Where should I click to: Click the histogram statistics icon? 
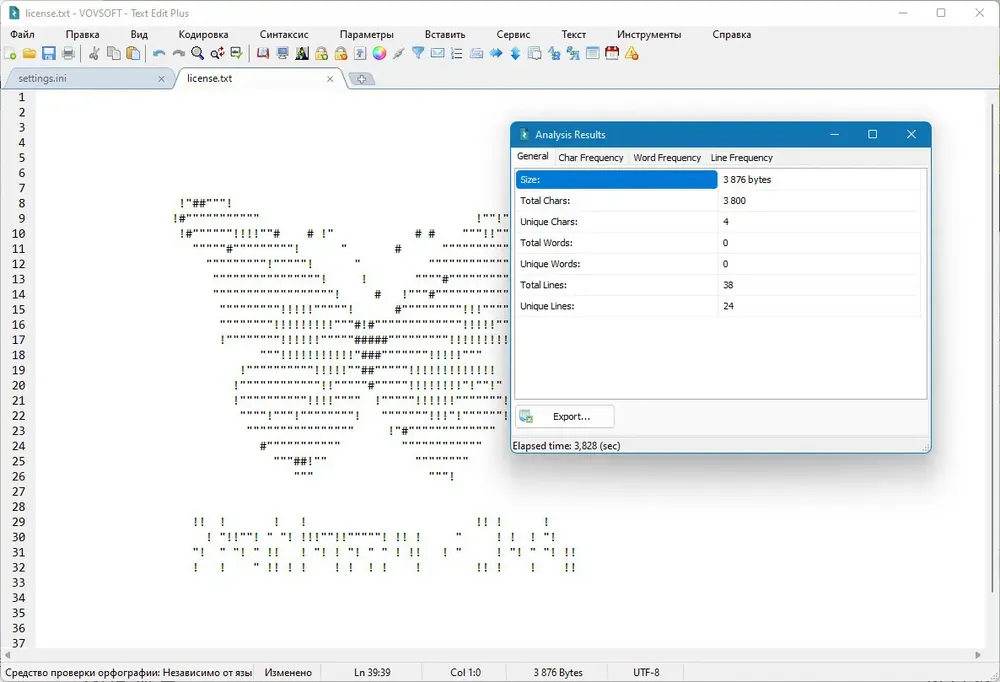[302, 54]
